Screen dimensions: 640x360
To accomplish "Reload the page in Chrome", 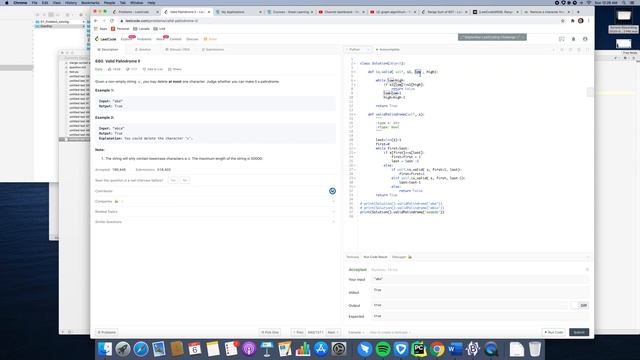I will [x=112, y=21].
